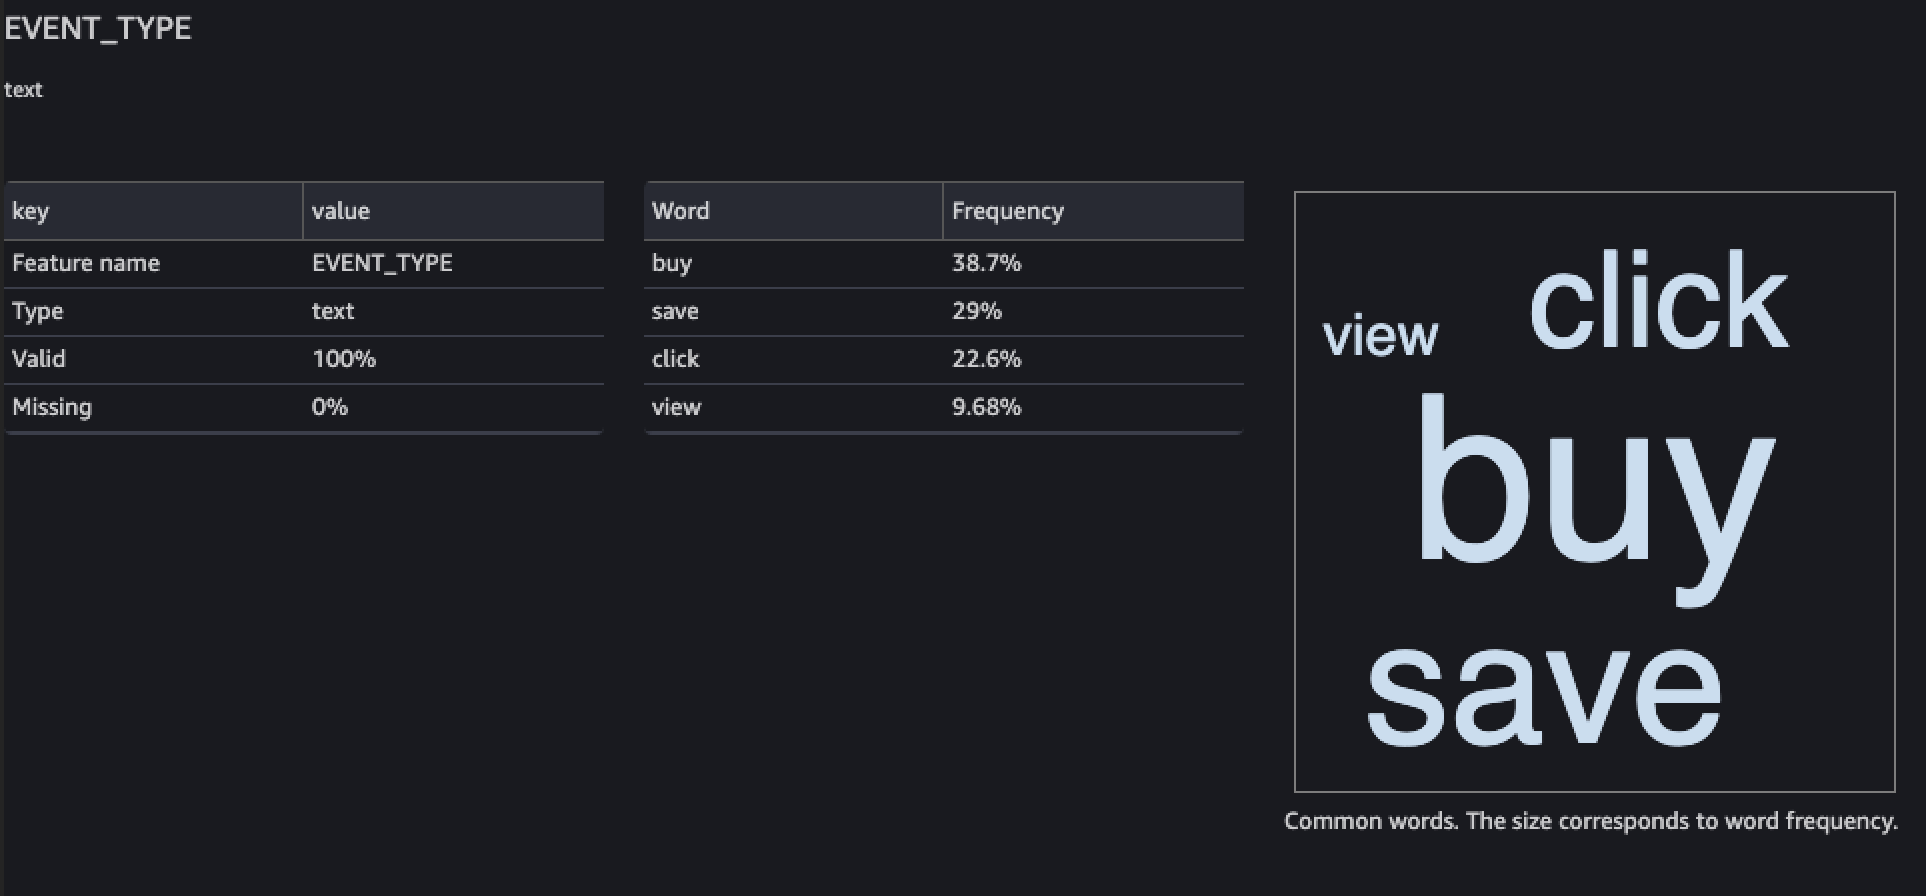Click the large 'buy' in word cloud

(1594, 490)
